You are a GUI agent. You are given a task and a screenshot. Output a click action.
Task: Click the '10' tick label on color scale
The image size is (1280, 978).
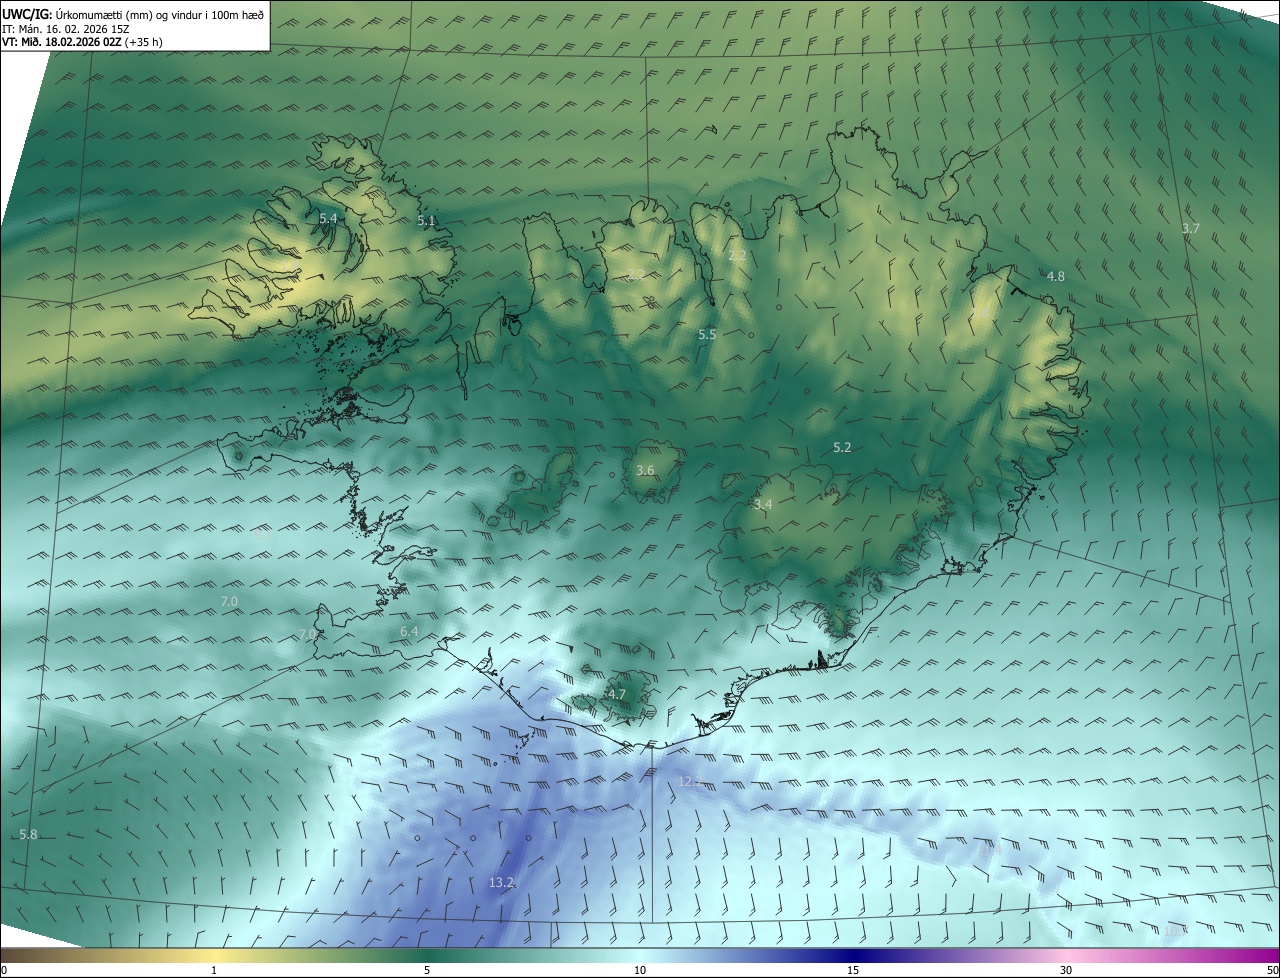point(640,970)
